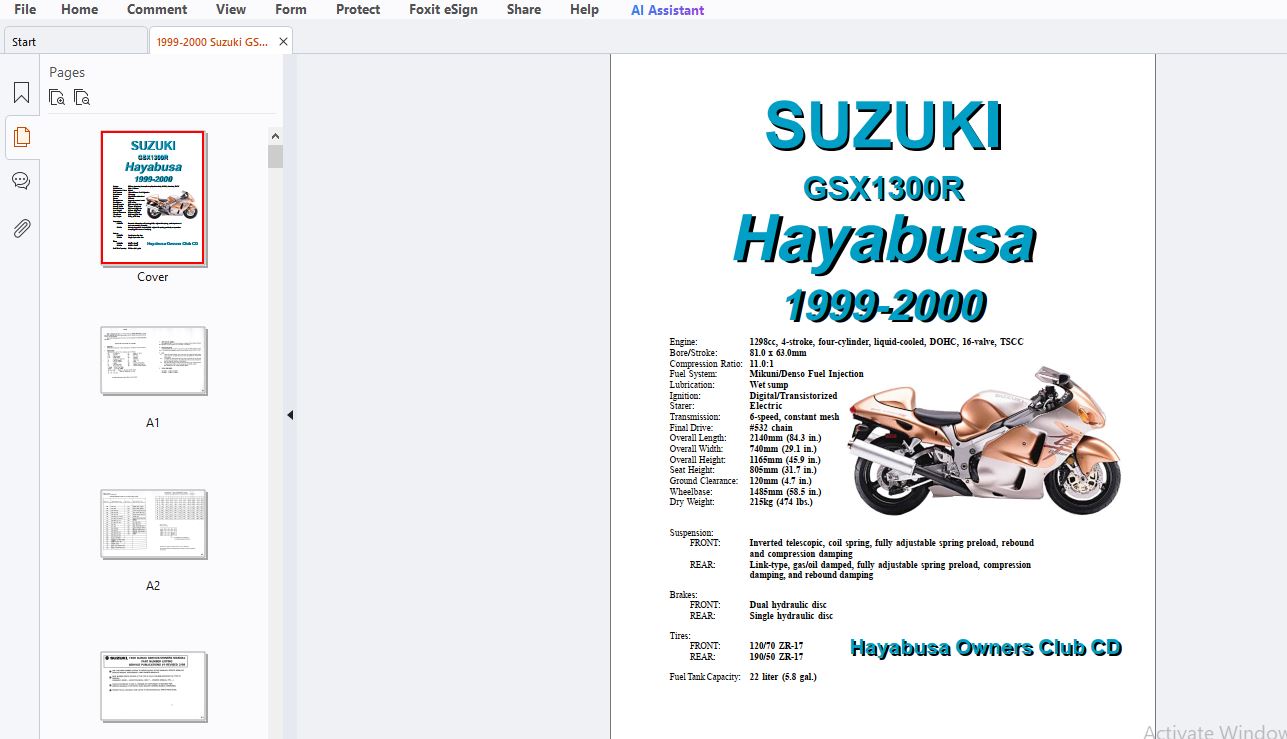1287x739 pixels.
Task: Switch to the View tab
Action: [231, 10]
